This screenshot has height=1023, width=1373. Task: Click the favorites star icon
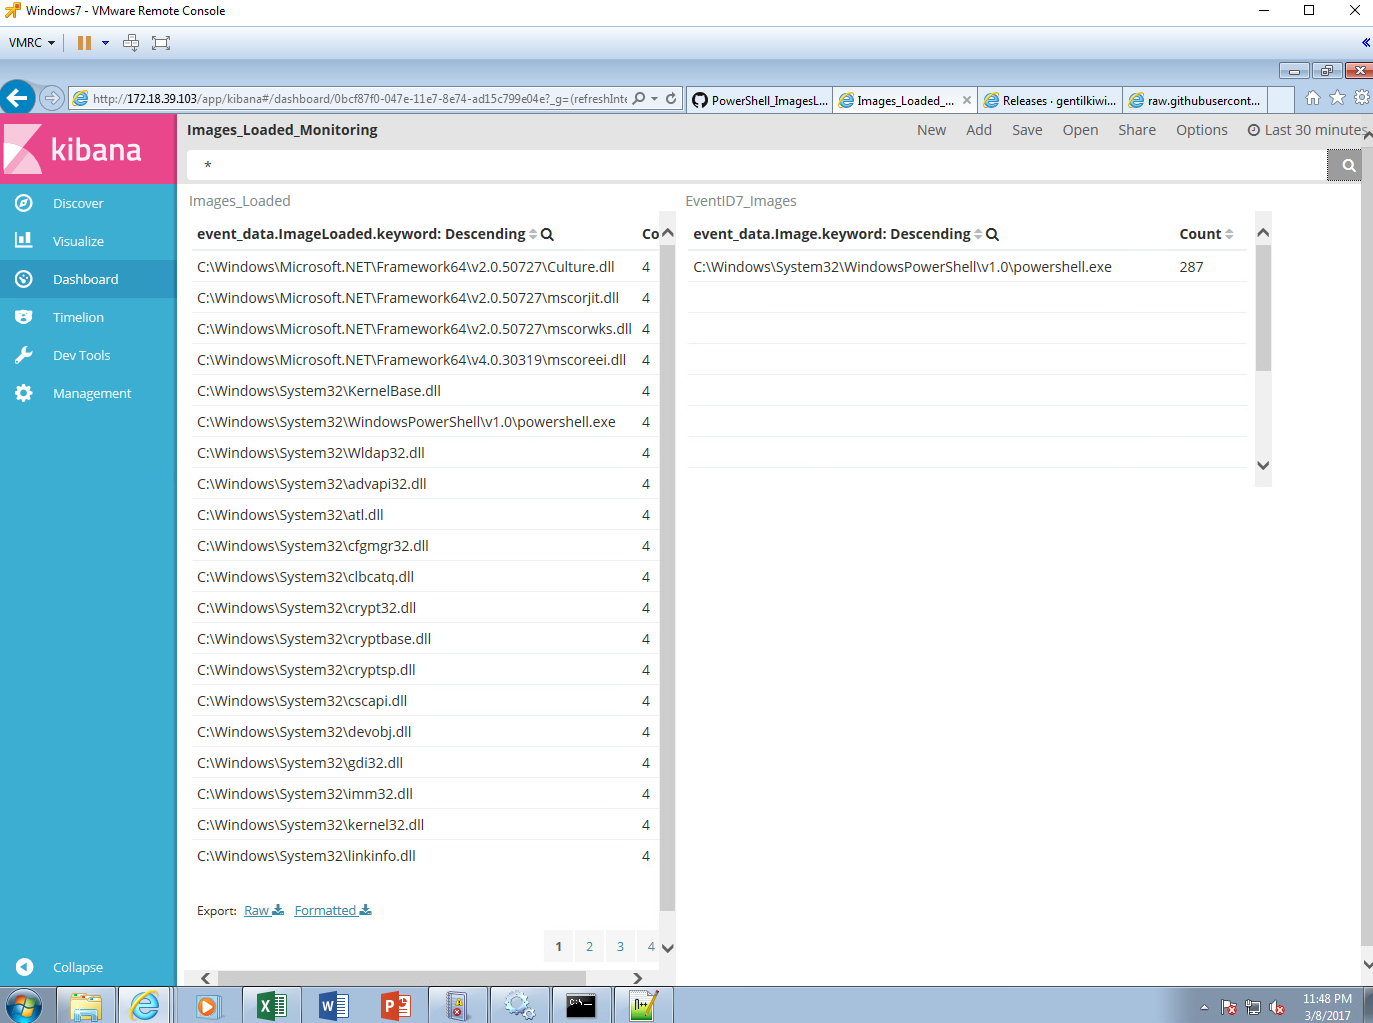coord(1337,98)
